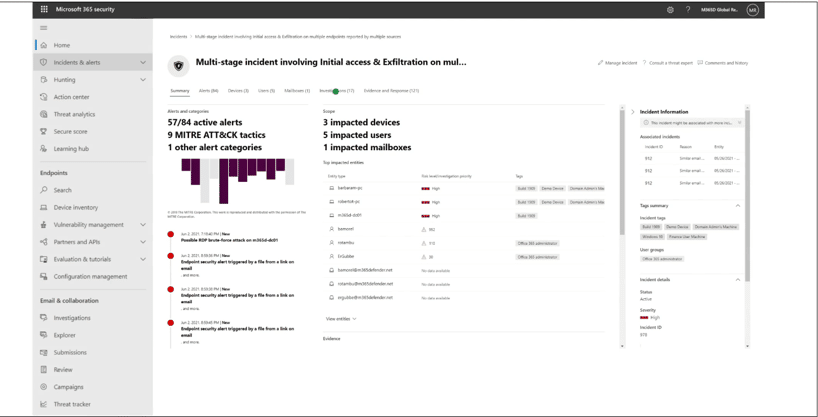Screen dimensions: 818x417
Task: Open the MR account avatar
Action: coord(752,10)
